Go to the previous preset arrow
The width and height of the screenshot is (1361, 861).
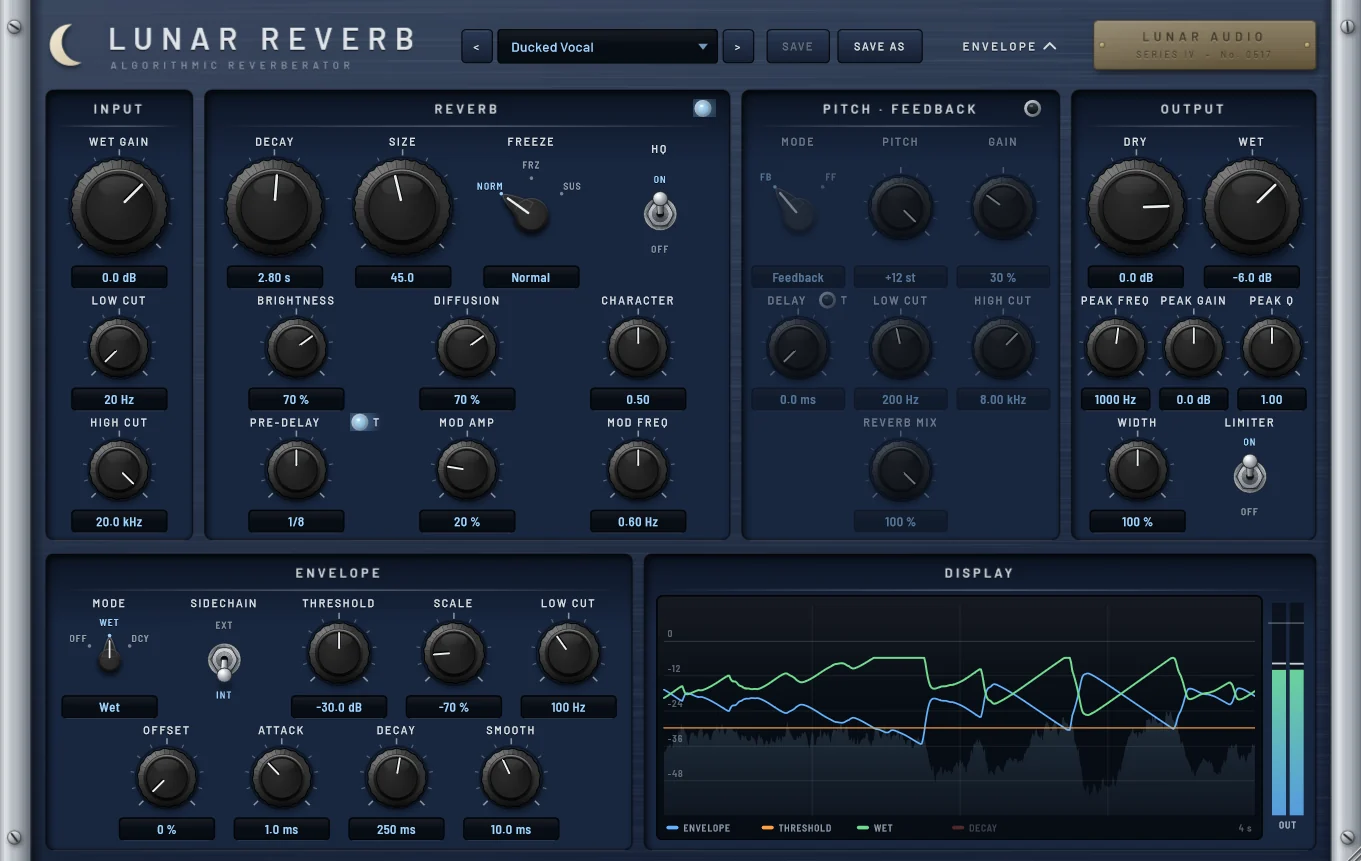(x=477, y=46)
